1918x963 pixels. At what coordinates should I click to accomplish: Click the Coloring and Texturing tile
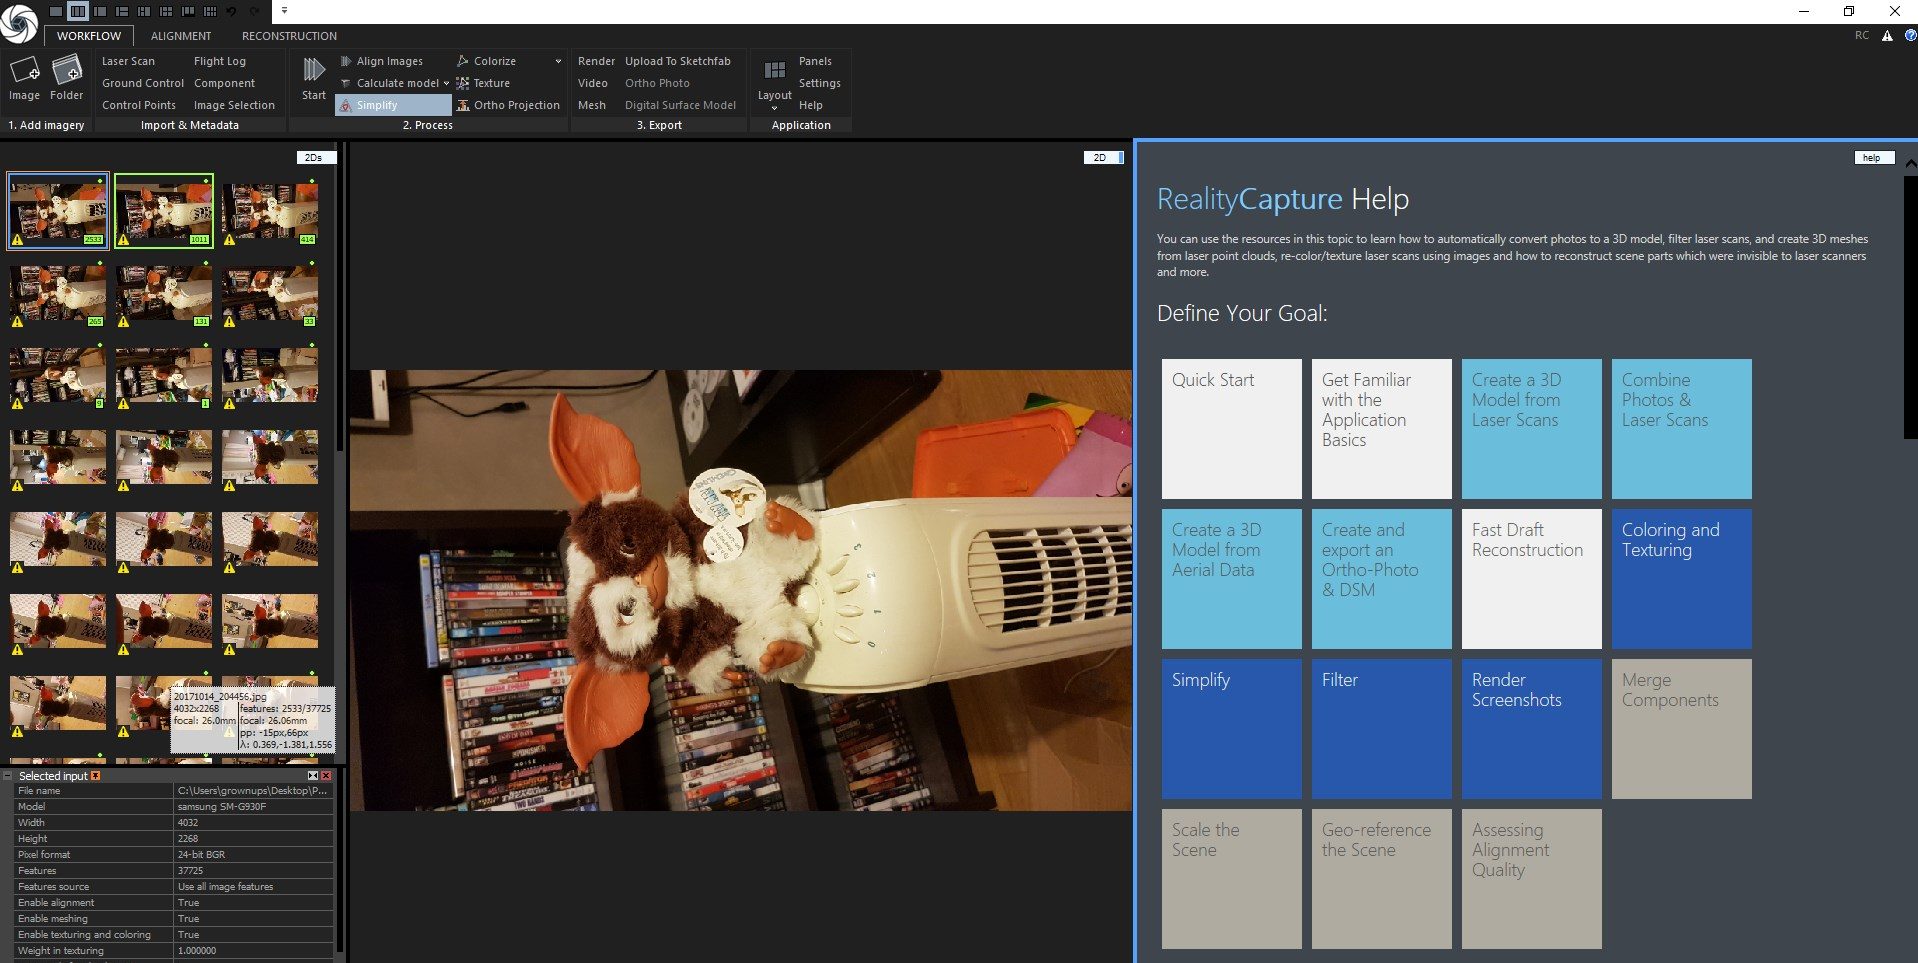1682,579
